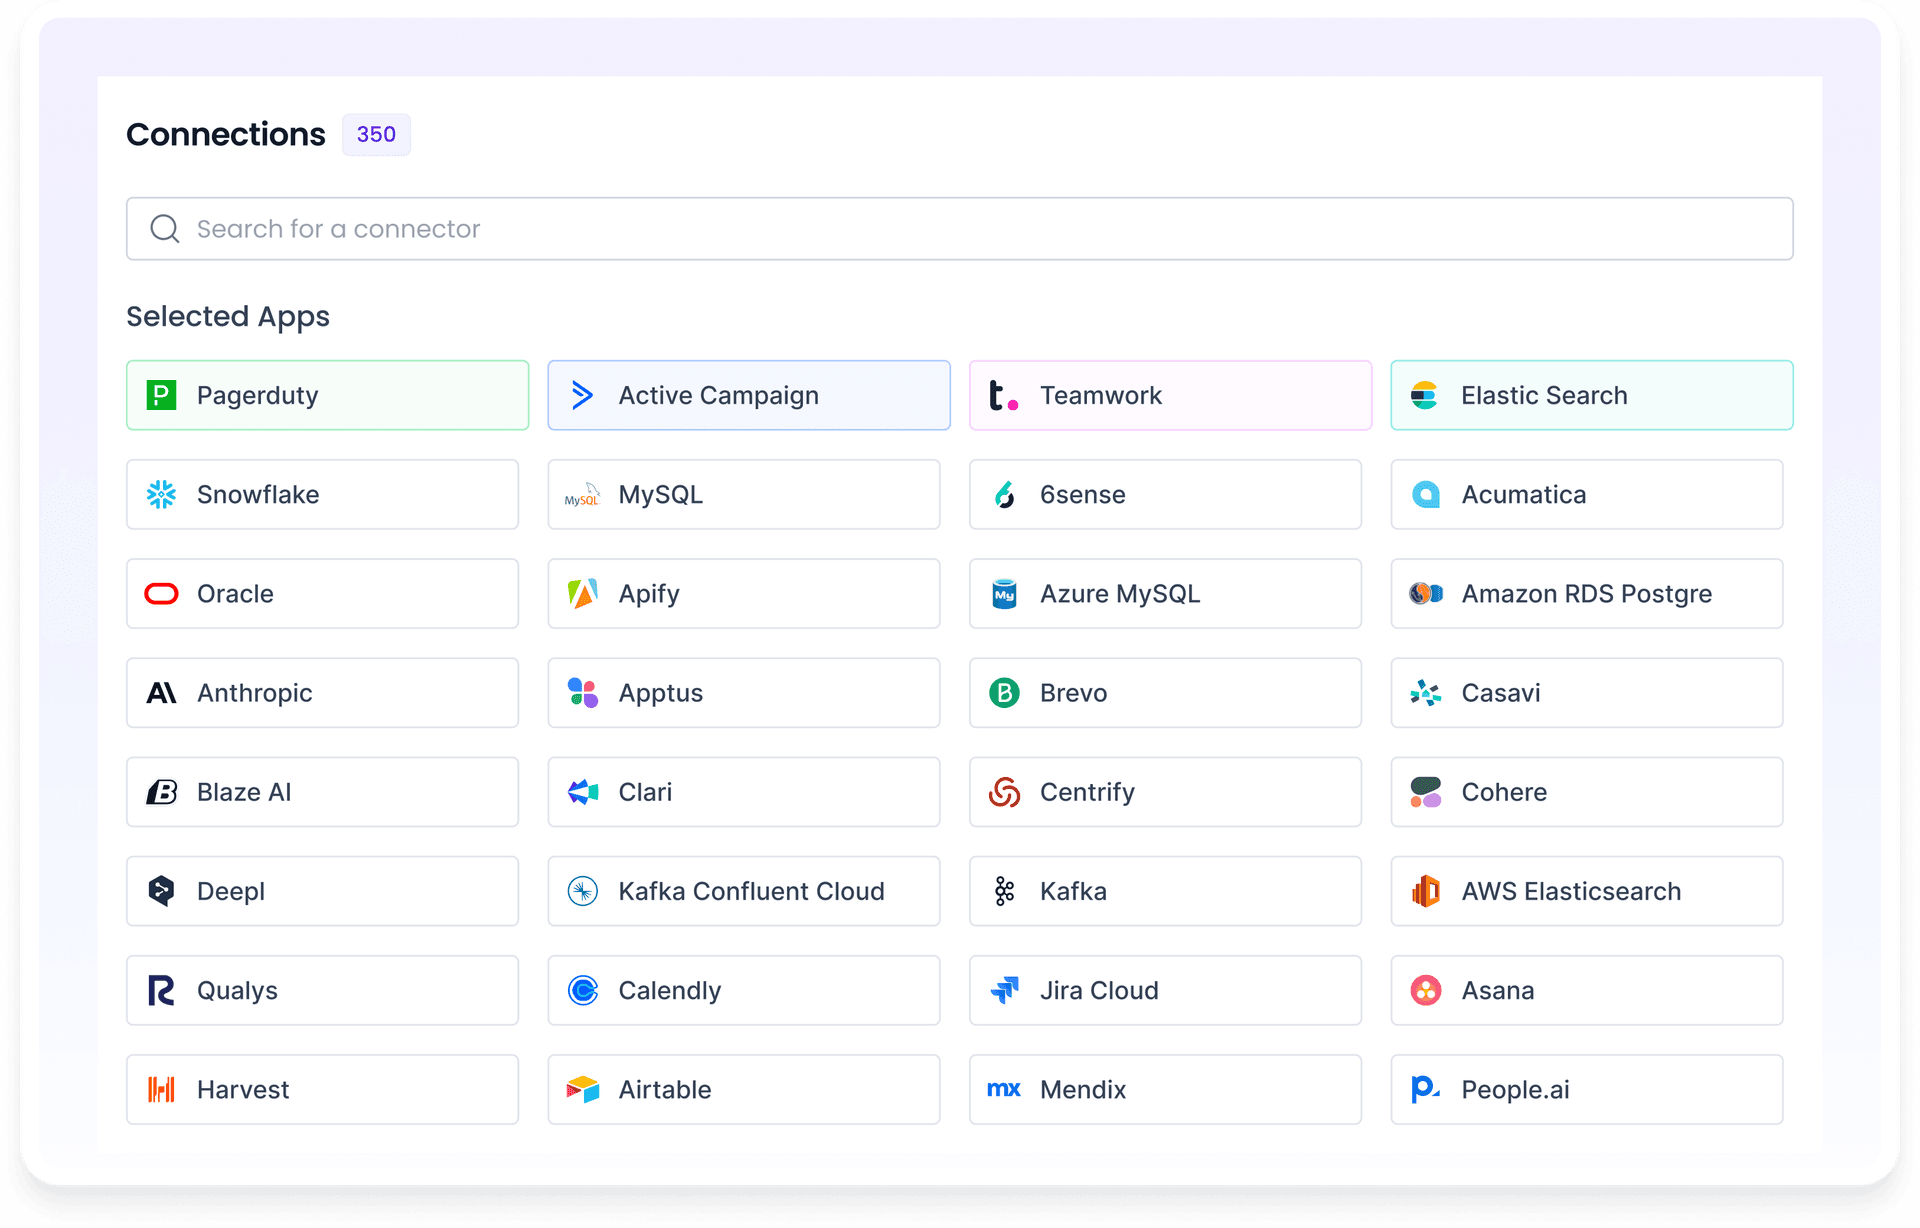Deselect the Teamwork selected app

click(x=1170, y=395)
